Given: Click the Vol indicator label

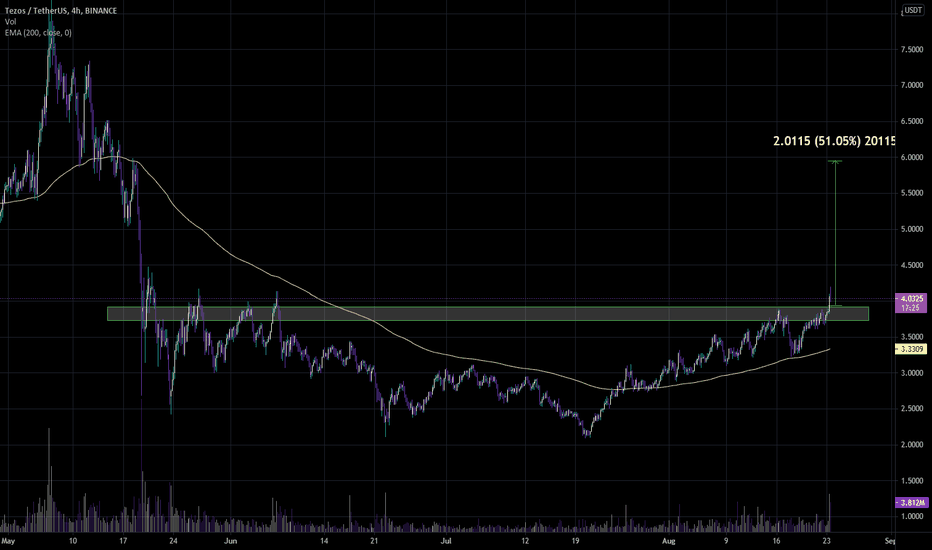Looking at the screenshot, I should click(x=10, y=21).
